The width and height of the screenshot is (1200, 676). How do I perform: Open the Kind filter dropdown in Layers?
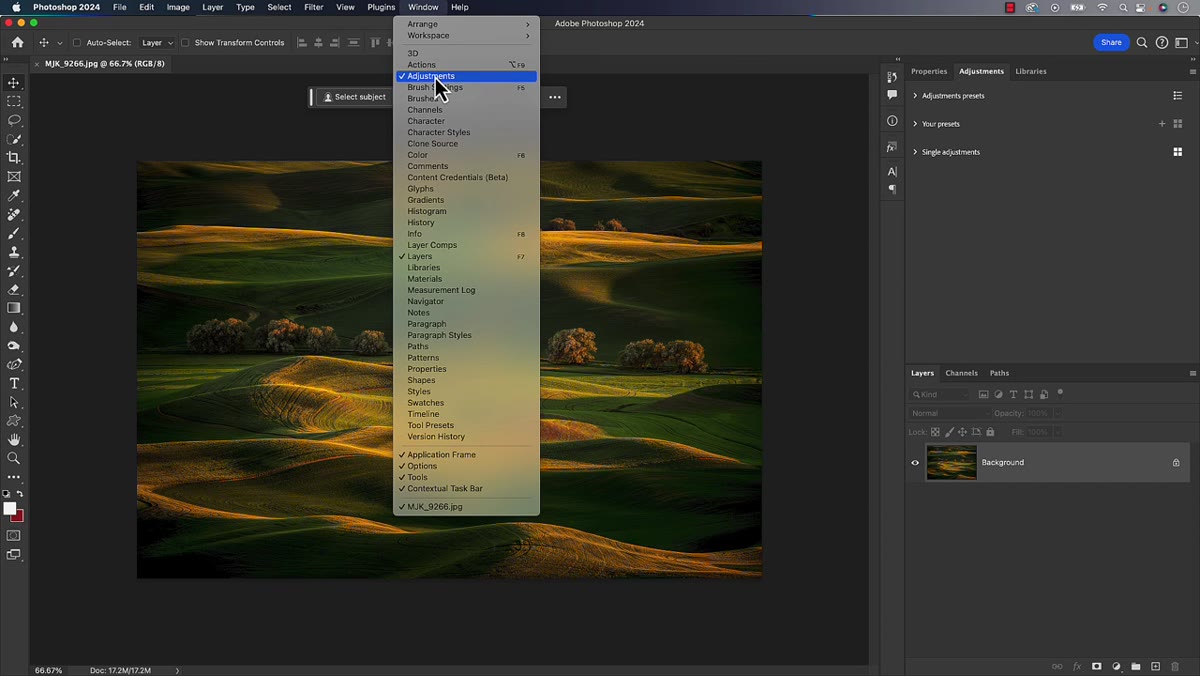(x=940, y=395)
